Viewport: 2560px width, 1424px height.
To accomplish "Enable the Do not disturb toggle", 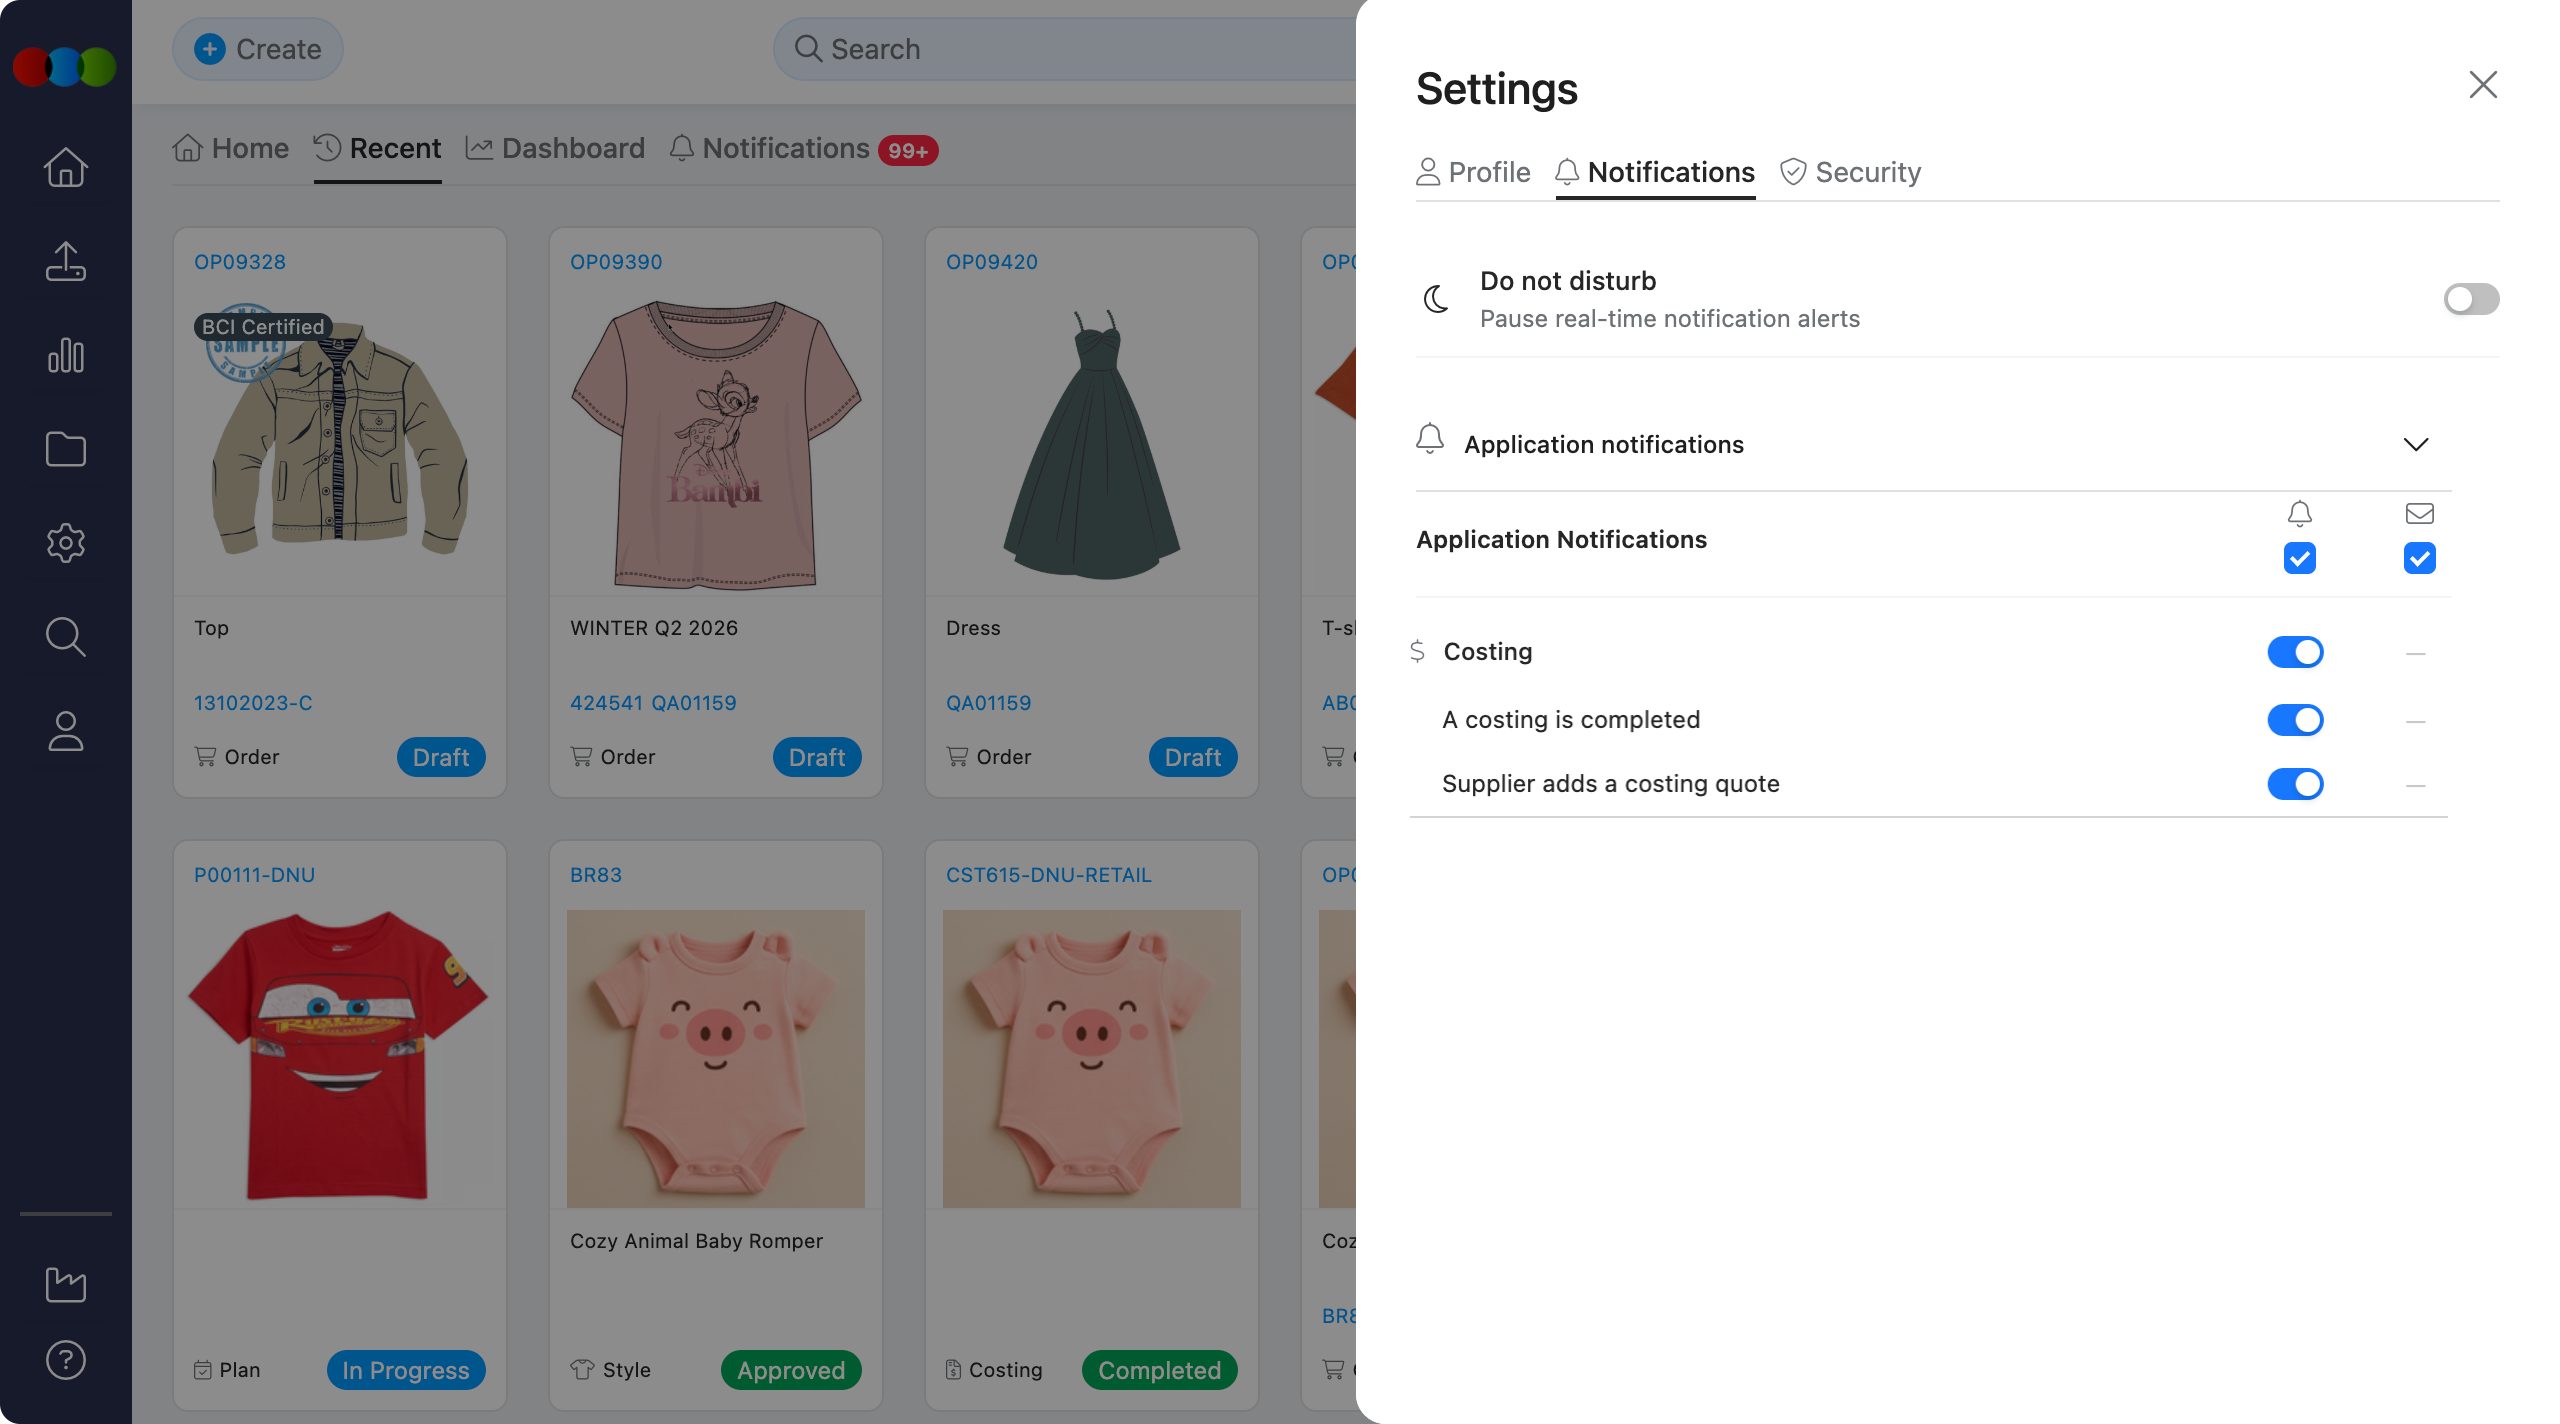I will point(2471,299).
